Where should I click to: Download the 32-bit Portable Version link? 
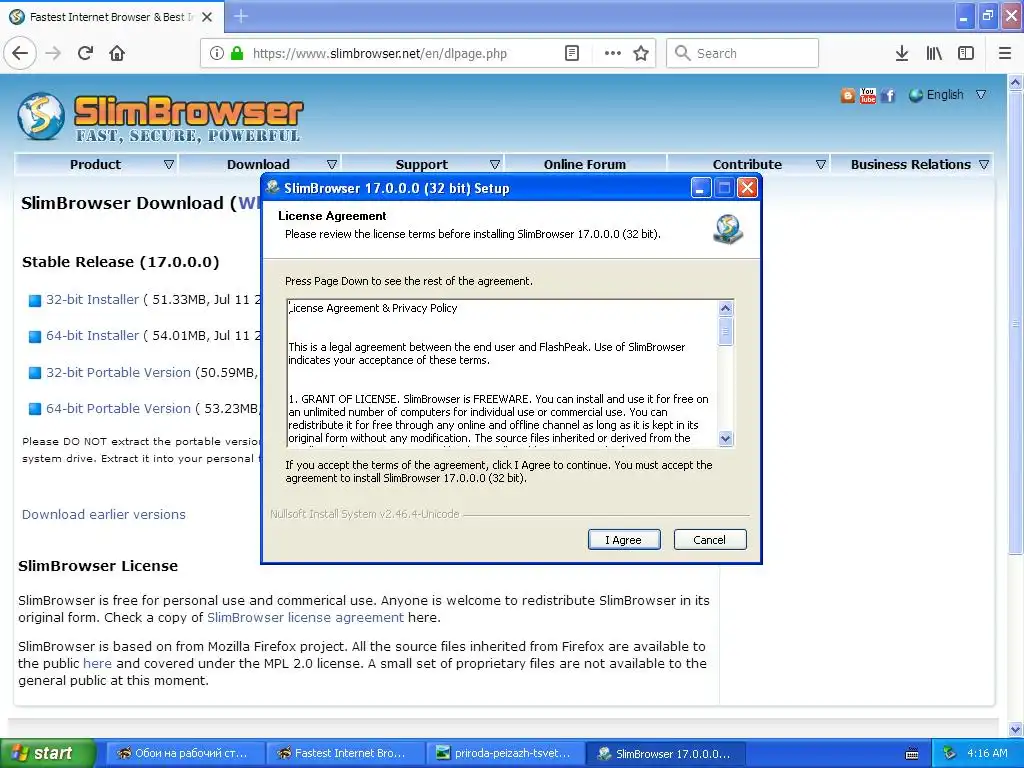[118, 372]
